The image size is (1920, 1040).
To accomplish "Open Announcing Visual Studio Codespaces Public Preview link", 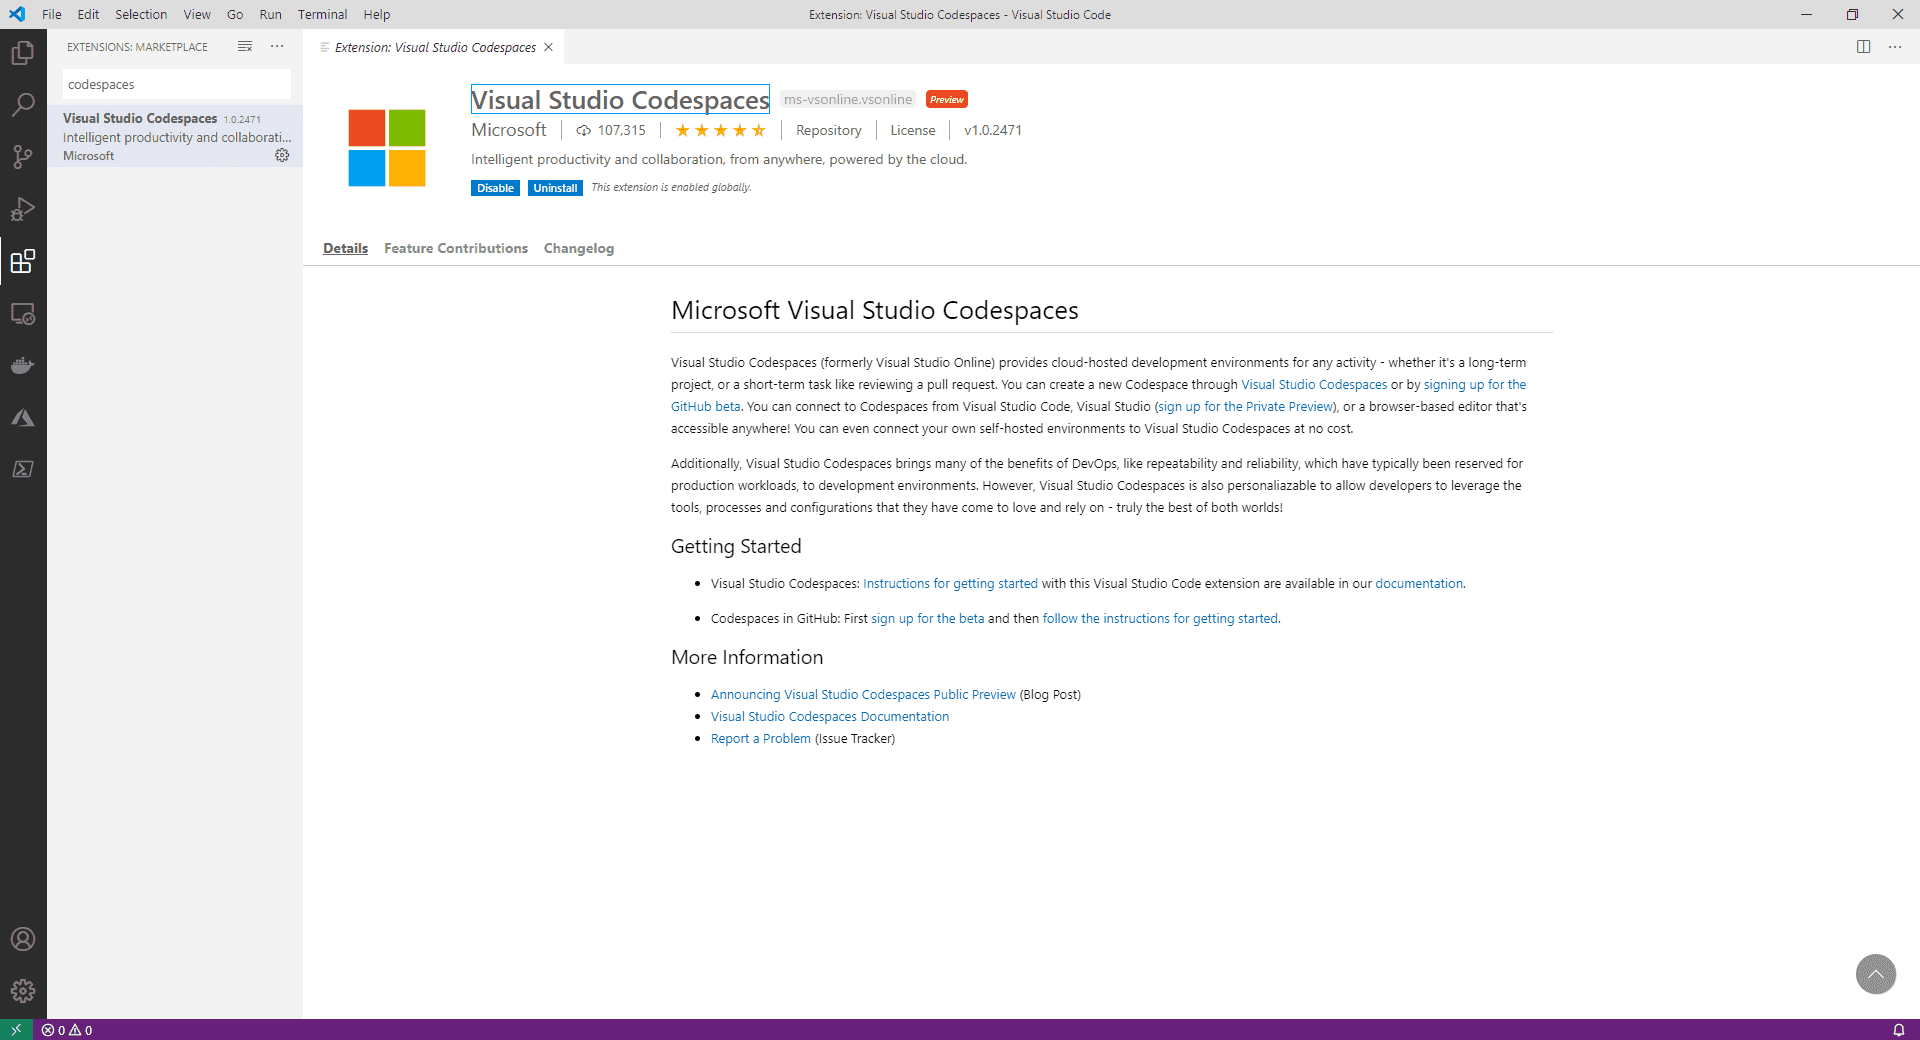I will 863,695.
